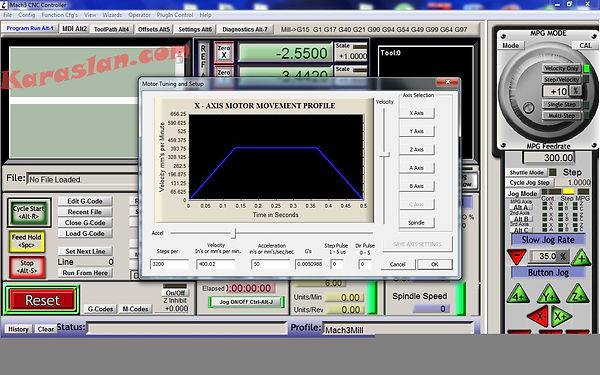Click the green 4+ jog arrow
This screenshot has height=375, width=600.
pyautogui.click(x=518, y=294)
